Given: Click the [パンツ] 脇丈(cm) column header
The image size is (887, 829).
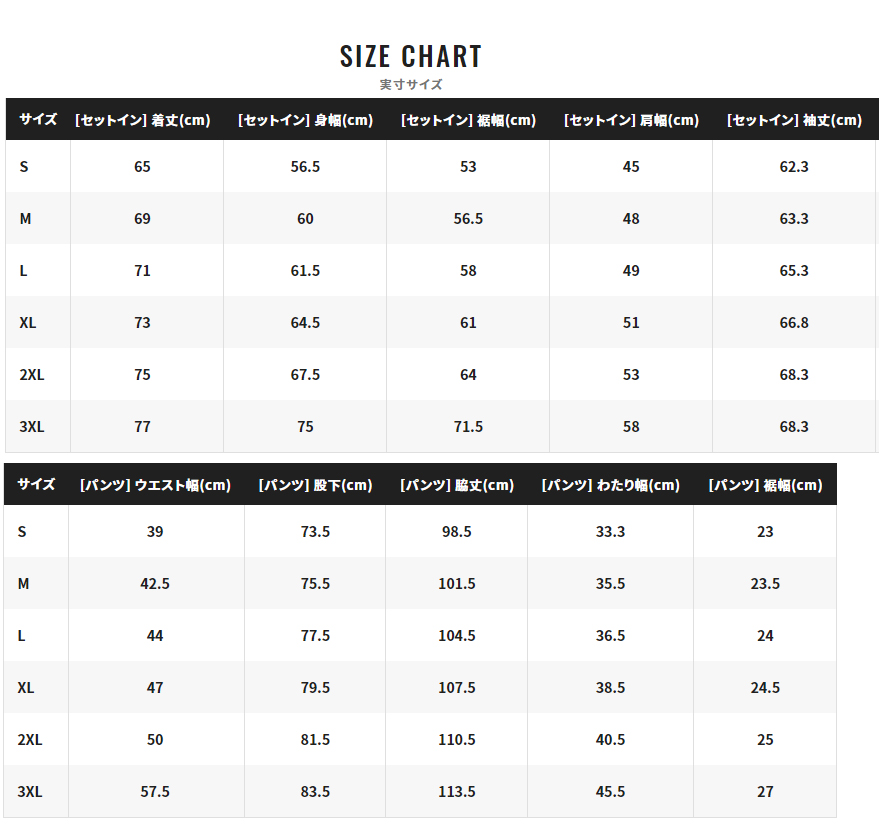Looking at the screenshot, I should click(457, 485).
